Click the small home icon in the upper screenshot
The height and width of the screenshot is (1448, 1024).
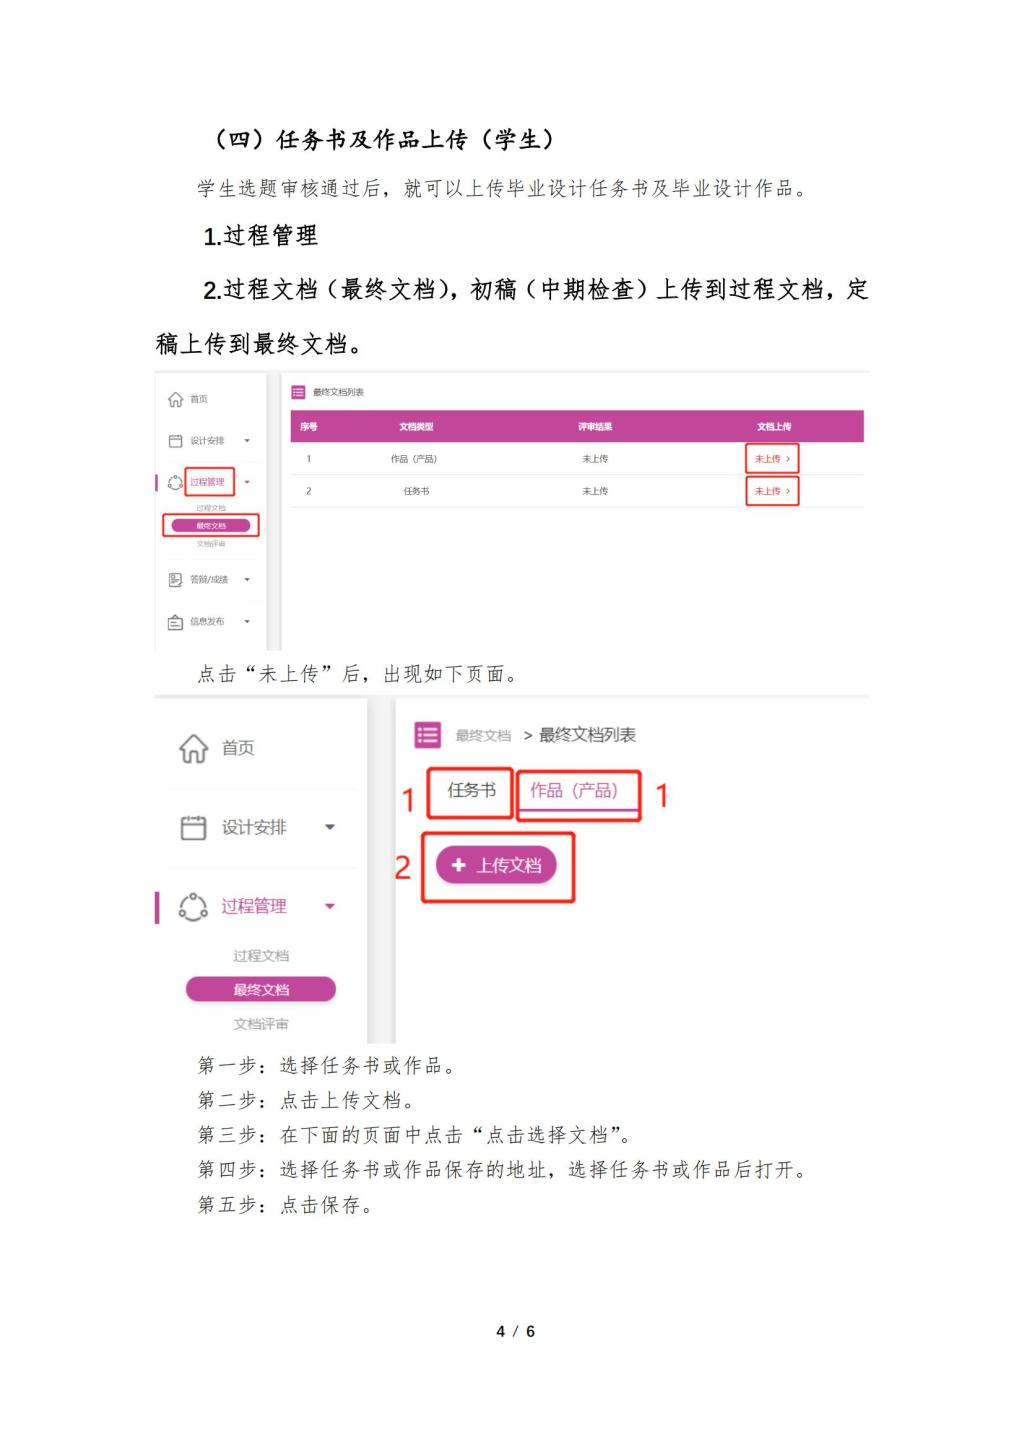(175, 399)
